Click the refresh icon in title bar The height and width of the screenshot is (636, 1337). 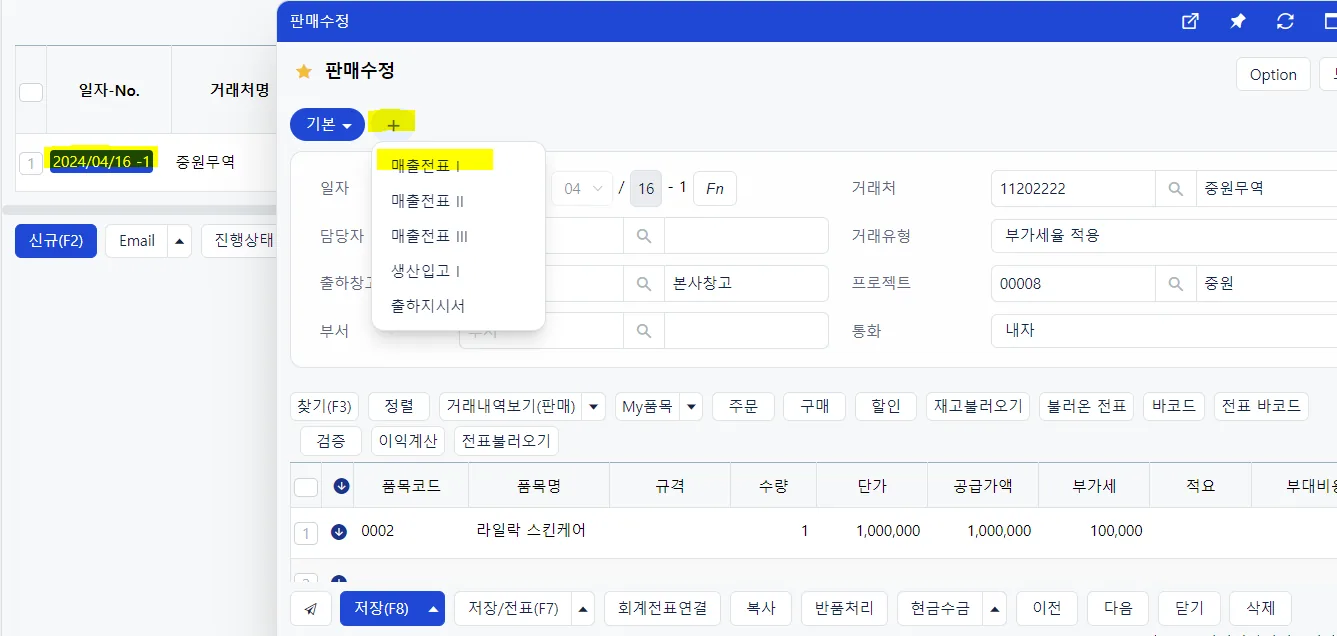[1286, 21]
